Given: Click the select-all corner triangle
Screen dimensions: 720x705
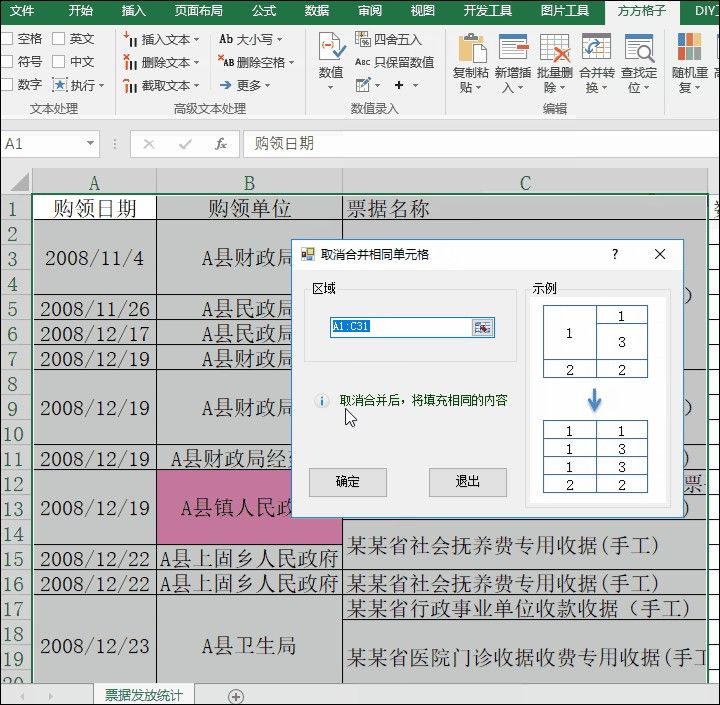Looking at the screenshot, I should (19, 182).
